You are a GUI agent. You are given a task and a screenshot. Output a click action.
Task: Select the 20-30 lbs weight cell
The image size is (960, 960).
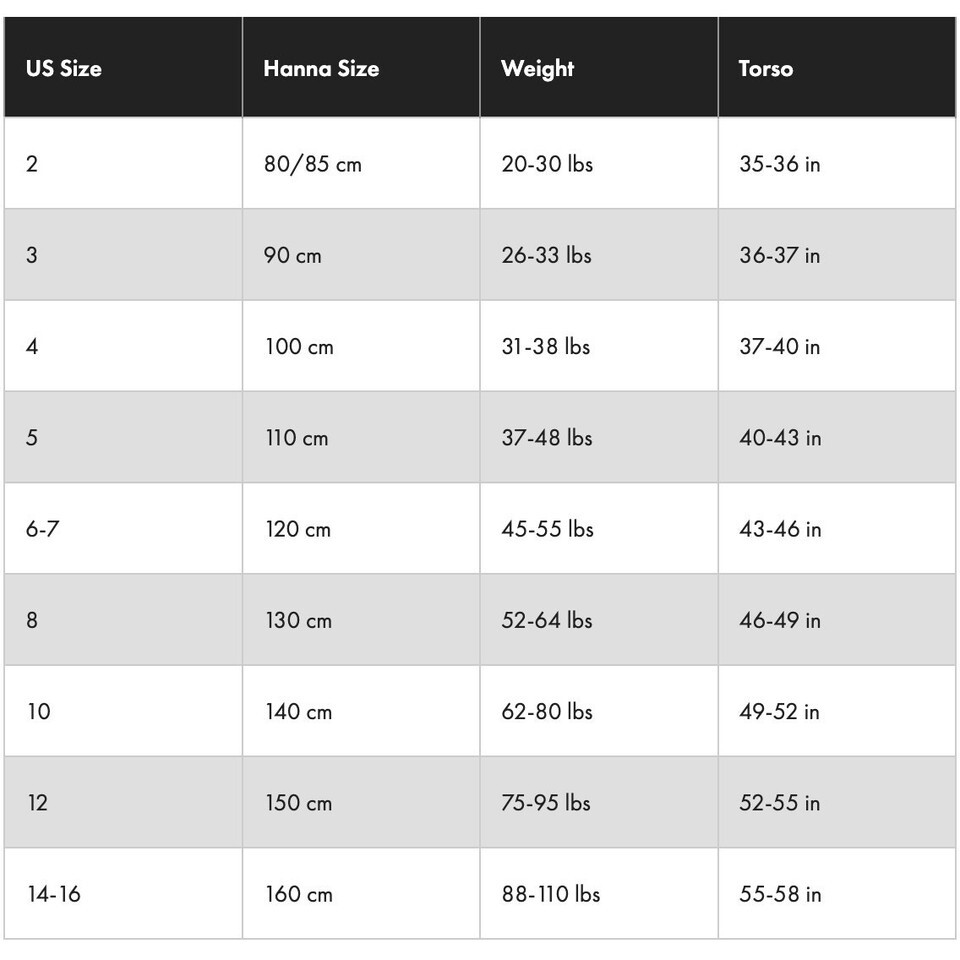click(x=547, y=164)
